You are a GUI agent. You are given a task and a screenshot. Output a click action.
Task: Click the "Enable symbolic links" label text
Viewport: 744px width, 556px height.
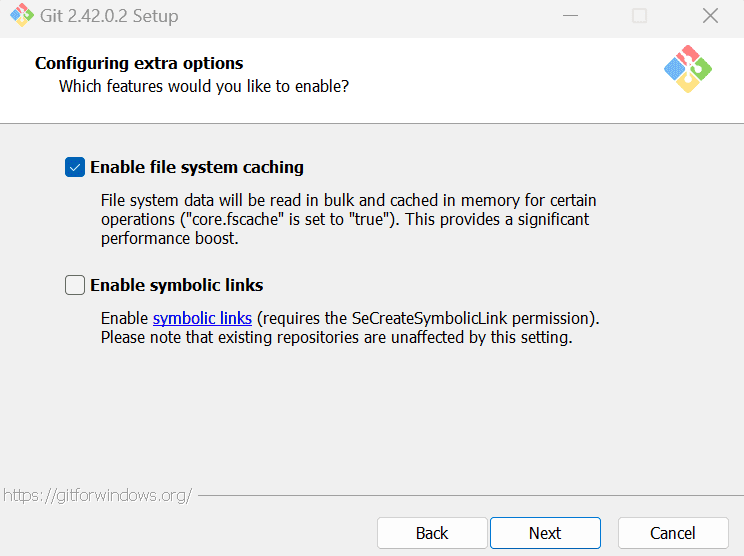pos(177,285)
